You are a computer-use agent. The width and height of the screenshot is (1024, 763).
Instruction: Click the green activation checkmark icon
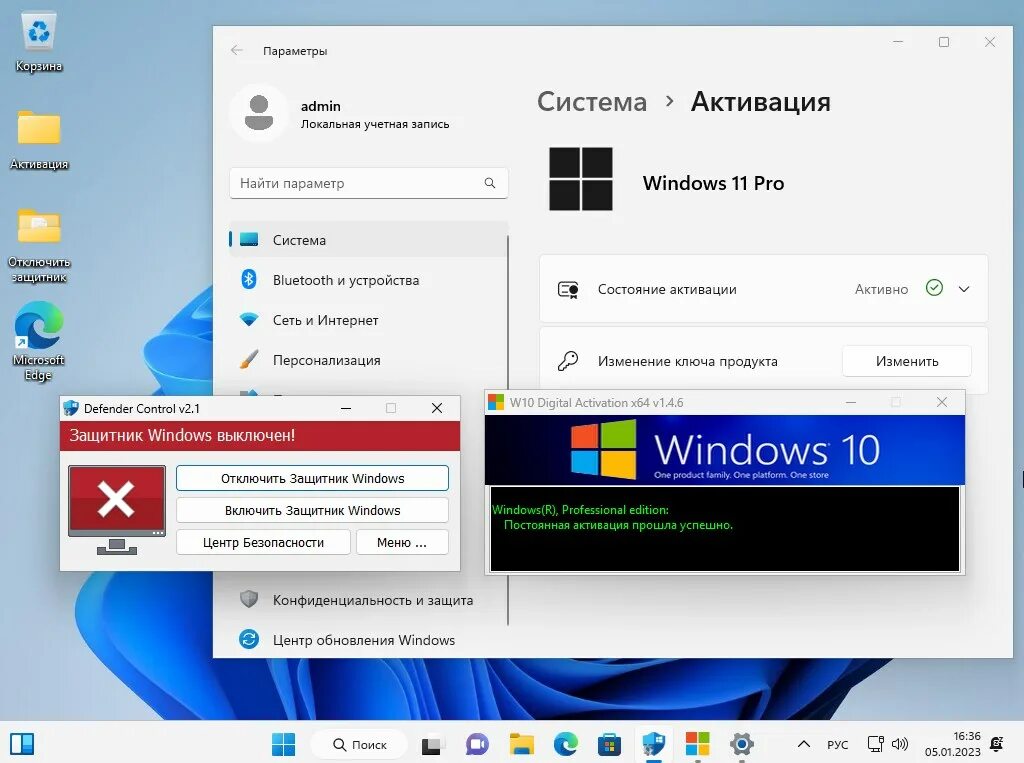(935, 287)
